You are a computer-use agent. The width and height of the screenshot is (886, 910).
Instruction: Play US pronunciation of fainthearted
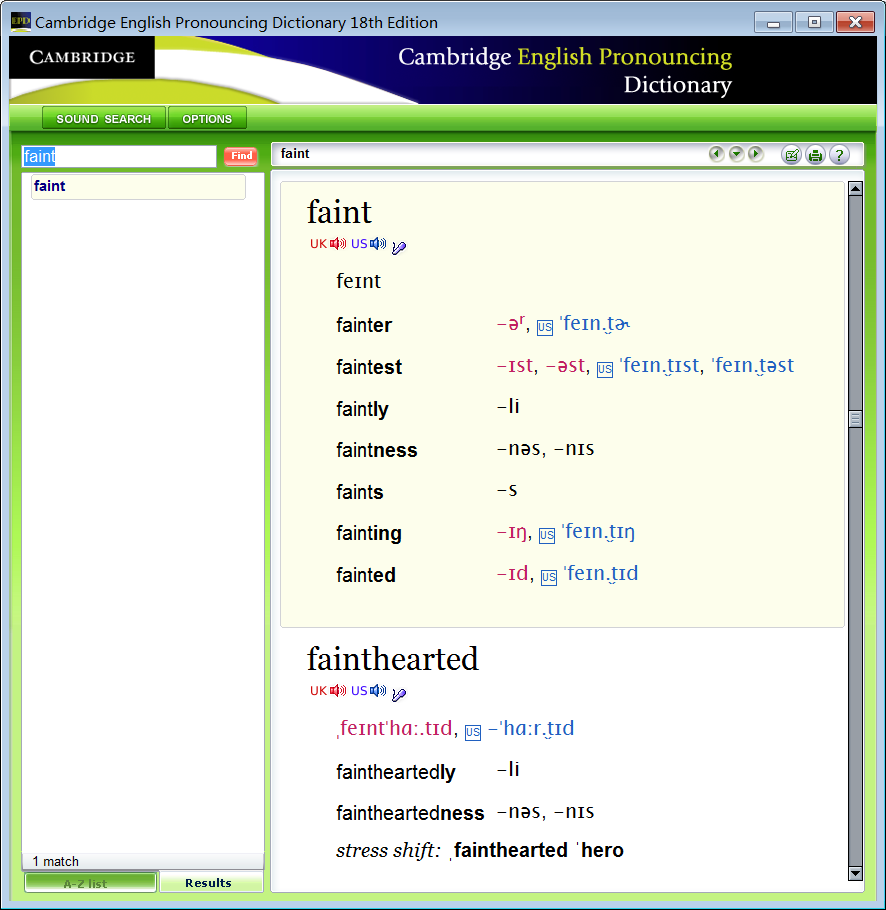pos(378,691)
